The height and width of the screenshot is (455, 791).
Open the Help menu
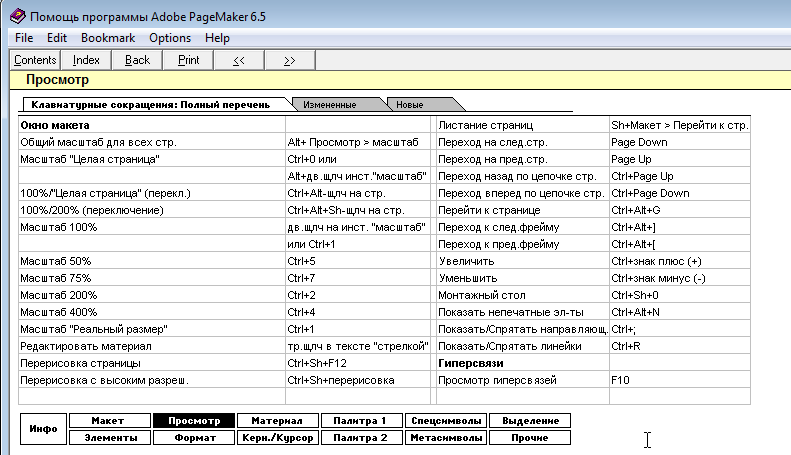pyautogui.click(x=217, y=38)
